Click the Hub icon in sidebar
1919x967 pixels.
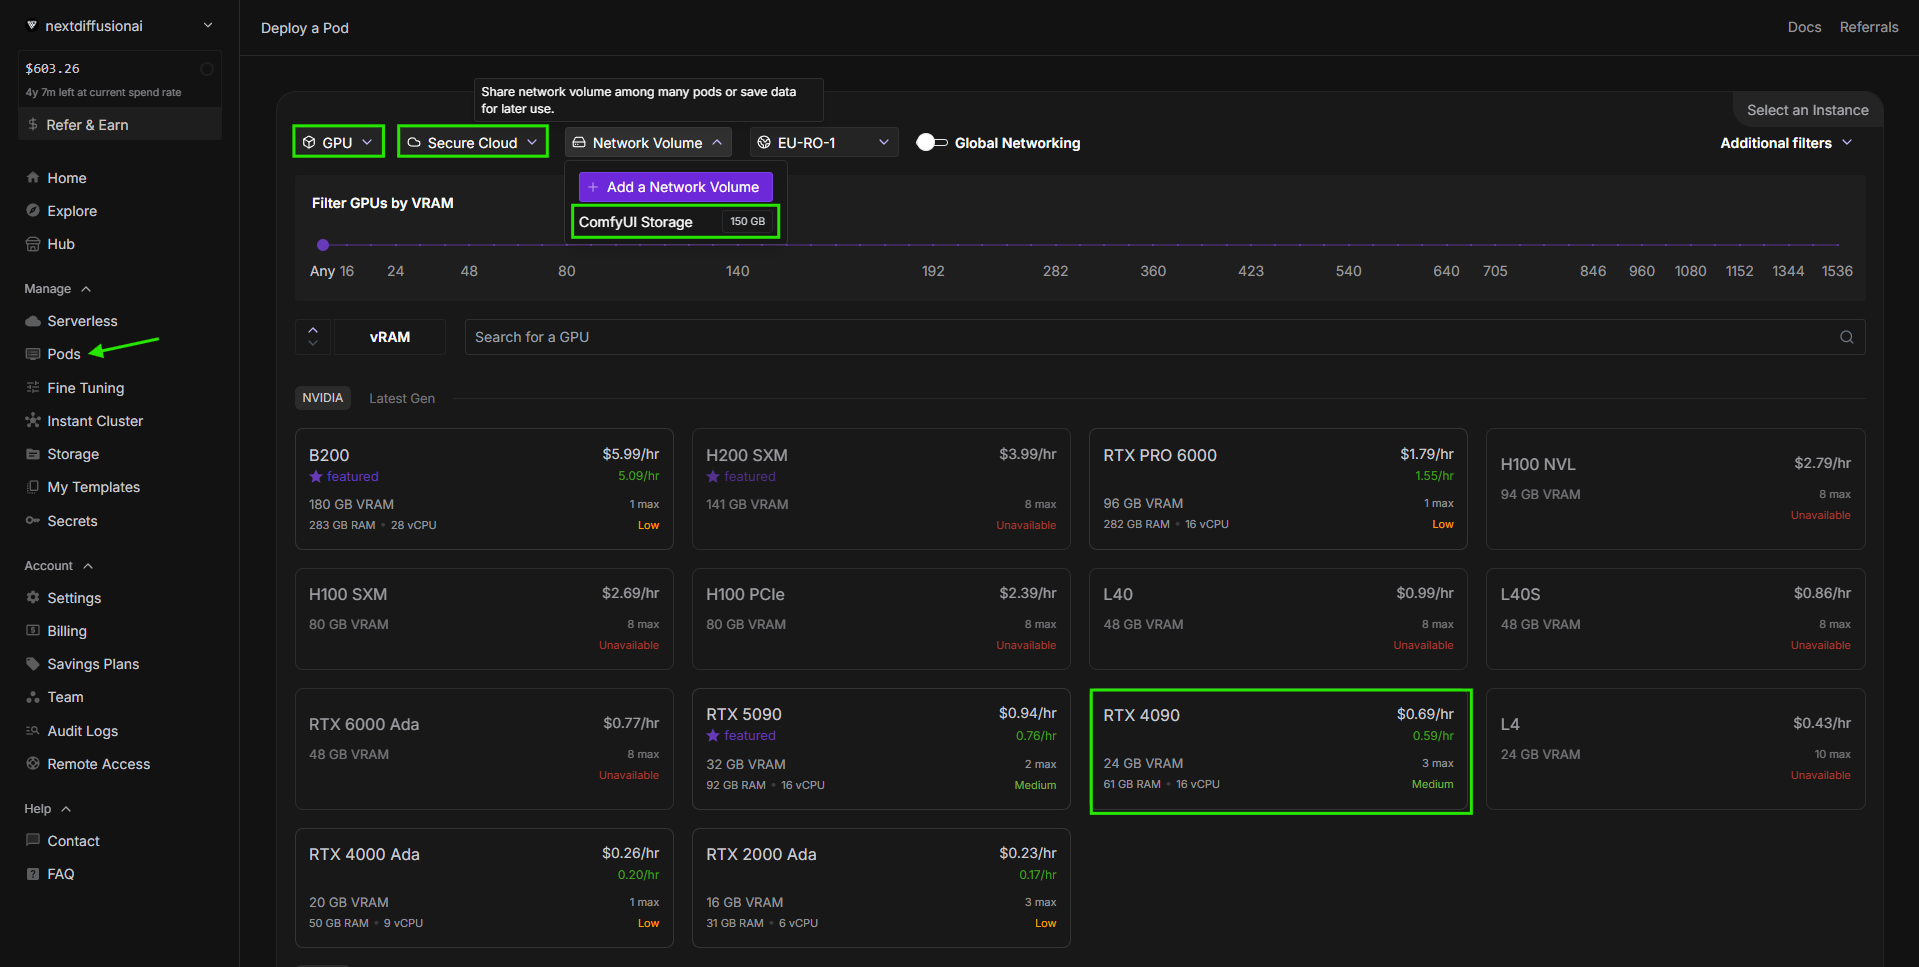click(33, 244)
